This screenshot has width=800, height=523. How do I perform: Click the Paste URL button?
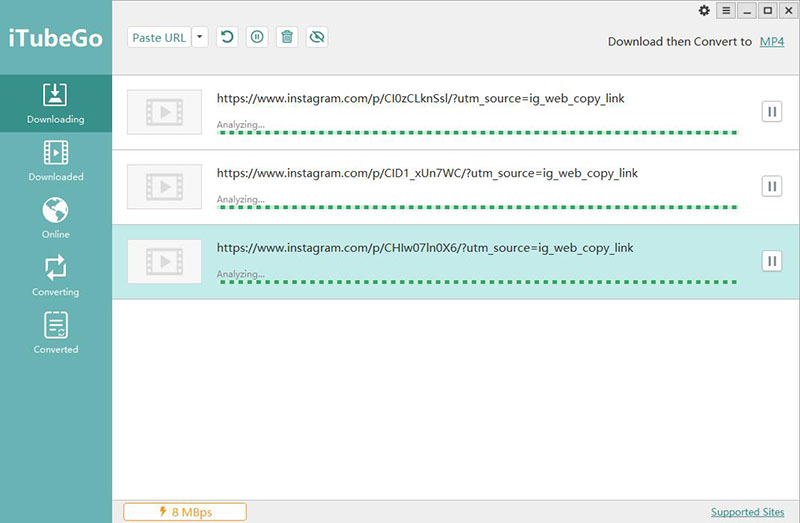point(159,37)
